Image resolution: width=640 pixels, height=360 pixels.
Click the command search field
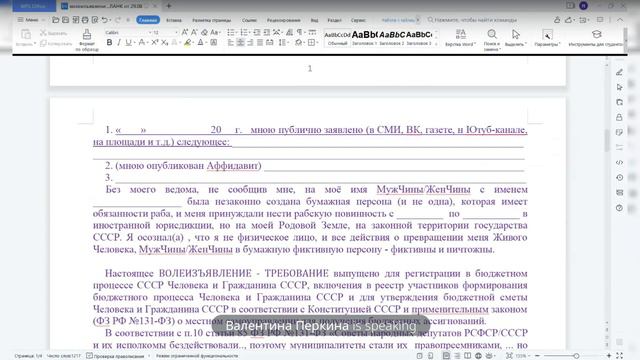tap(472, 20)
